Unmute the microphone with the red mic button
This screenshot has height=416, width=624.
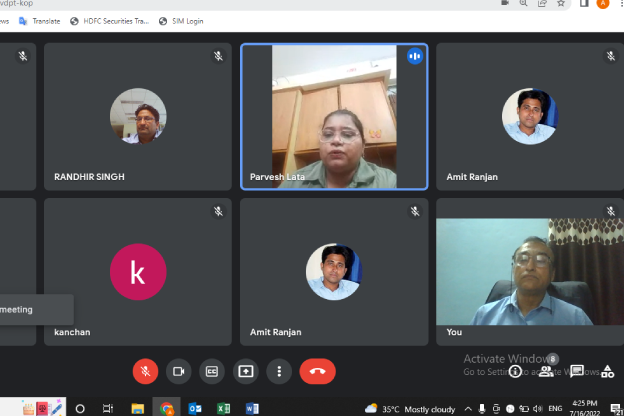point(145,371)
